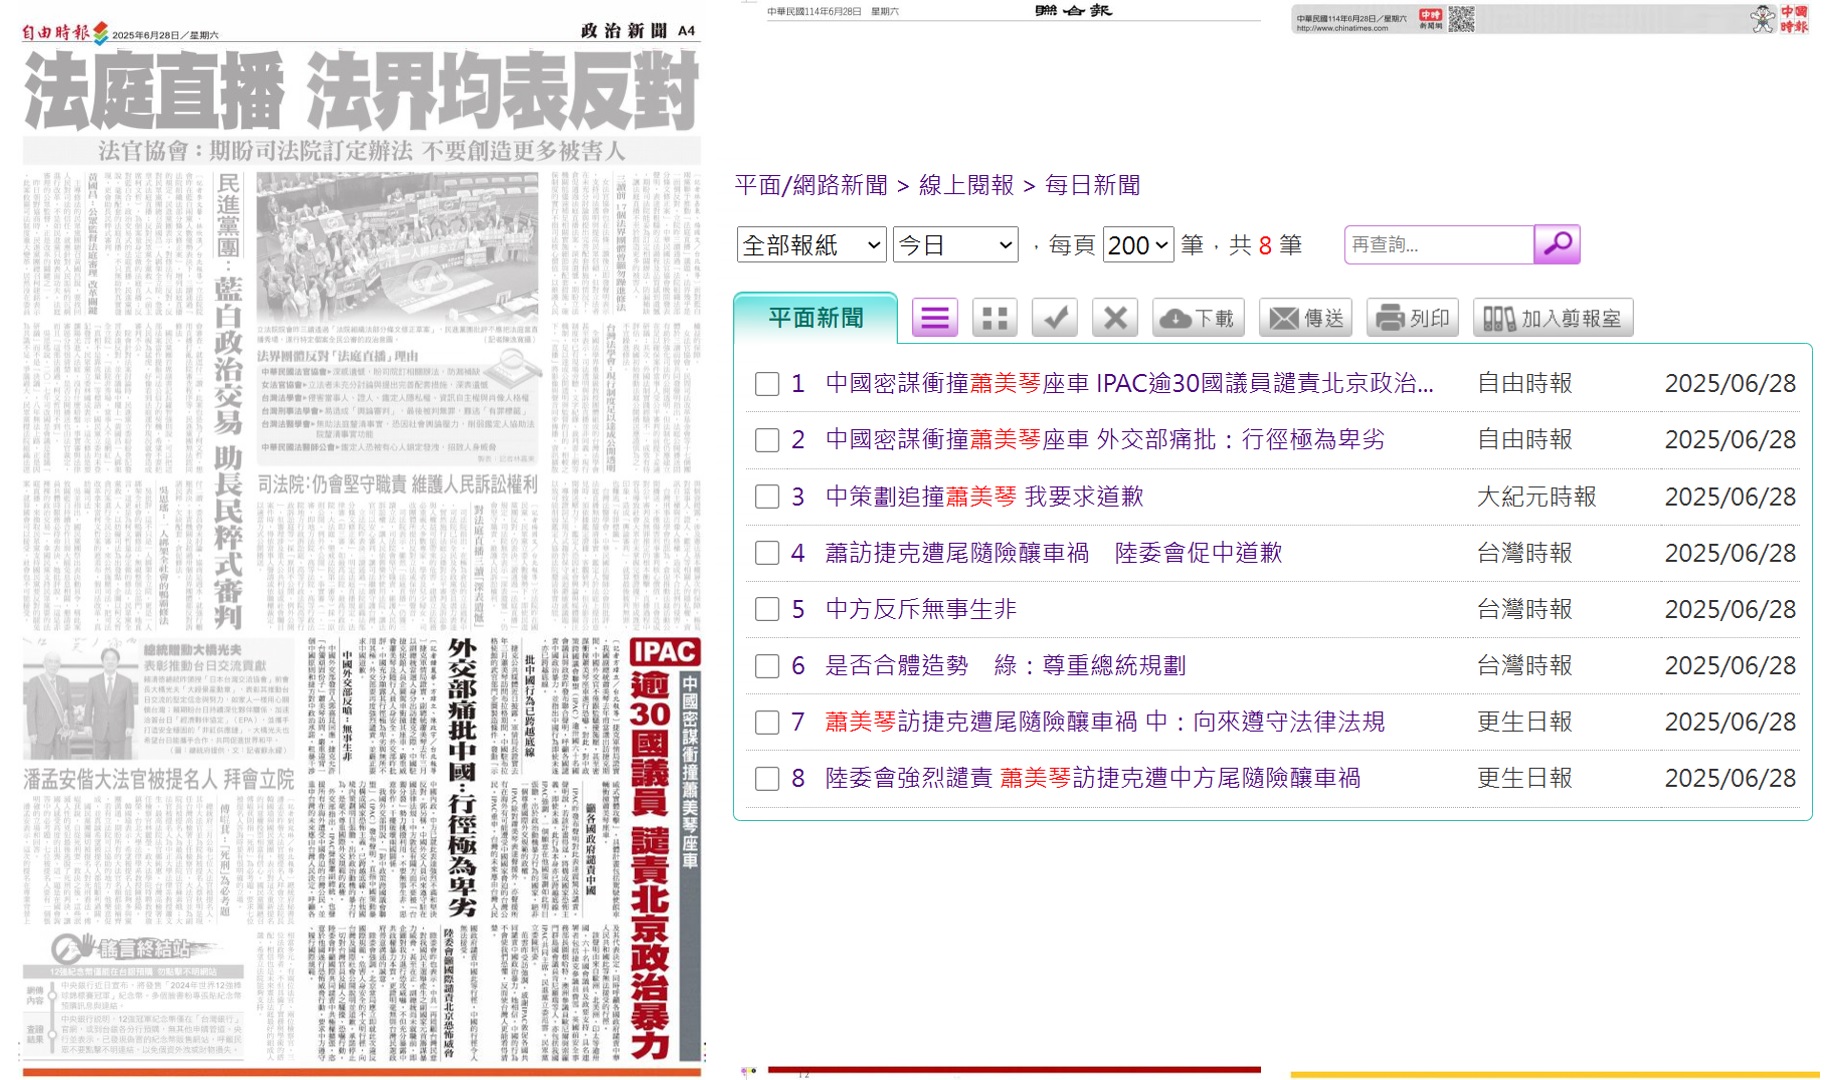Viewport: 1826px width, 1080px height.
Task: Check the box for article 6
Action: pyautogui.click(x=767, y=666)
